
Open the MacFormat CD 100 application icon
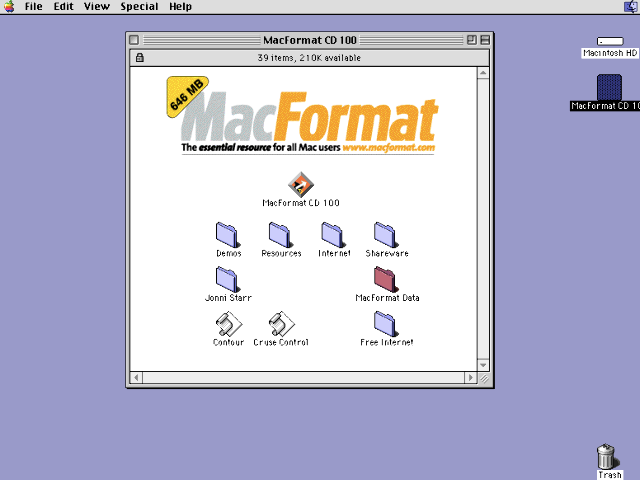[x=301, y=184]
